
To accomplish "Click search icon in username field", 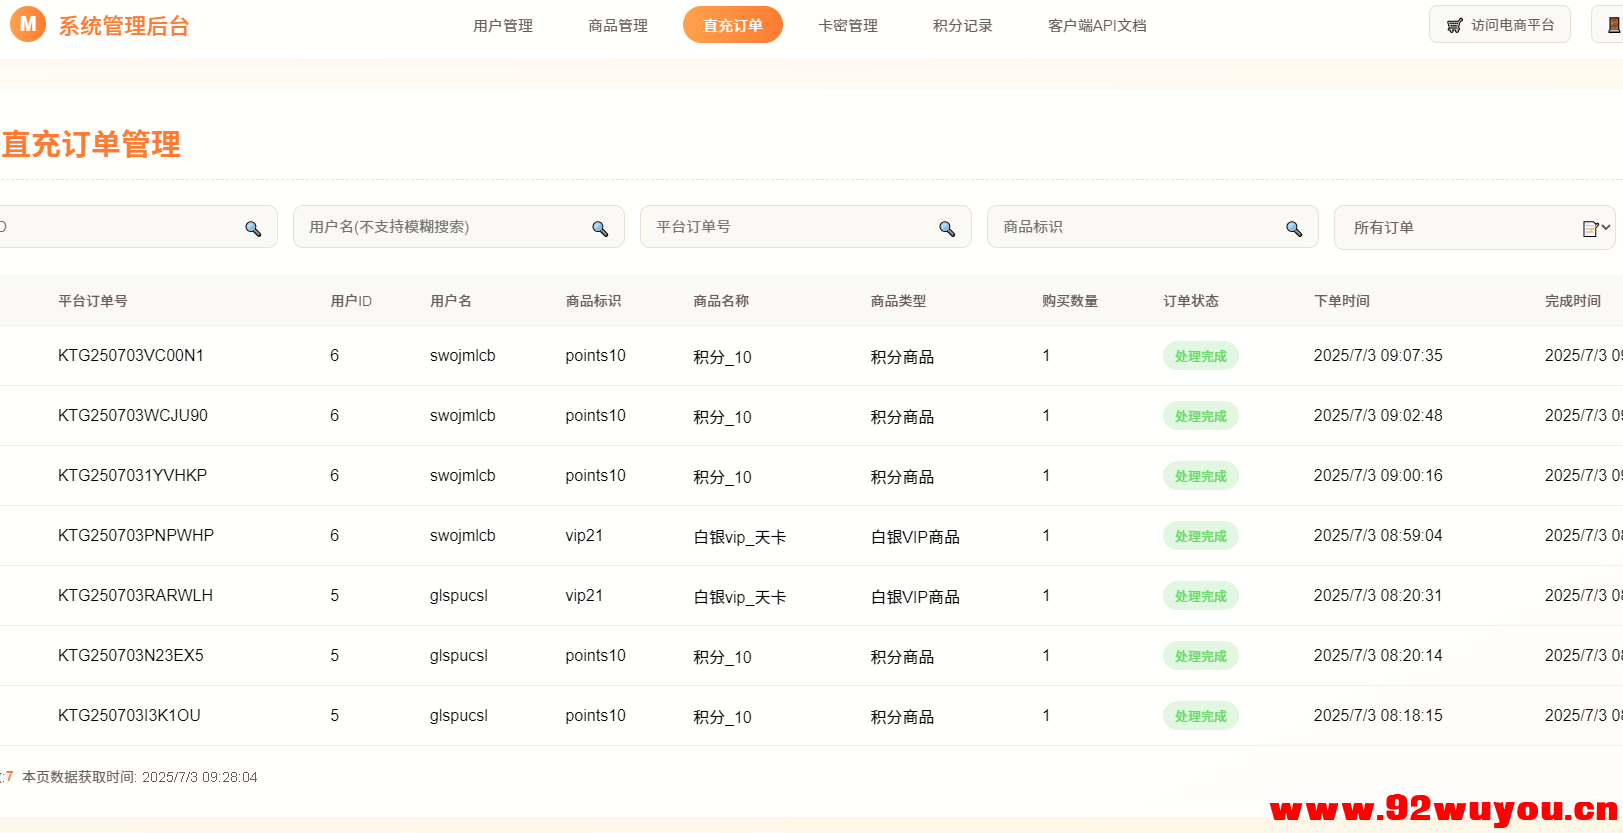I will (x=600, y=229).
